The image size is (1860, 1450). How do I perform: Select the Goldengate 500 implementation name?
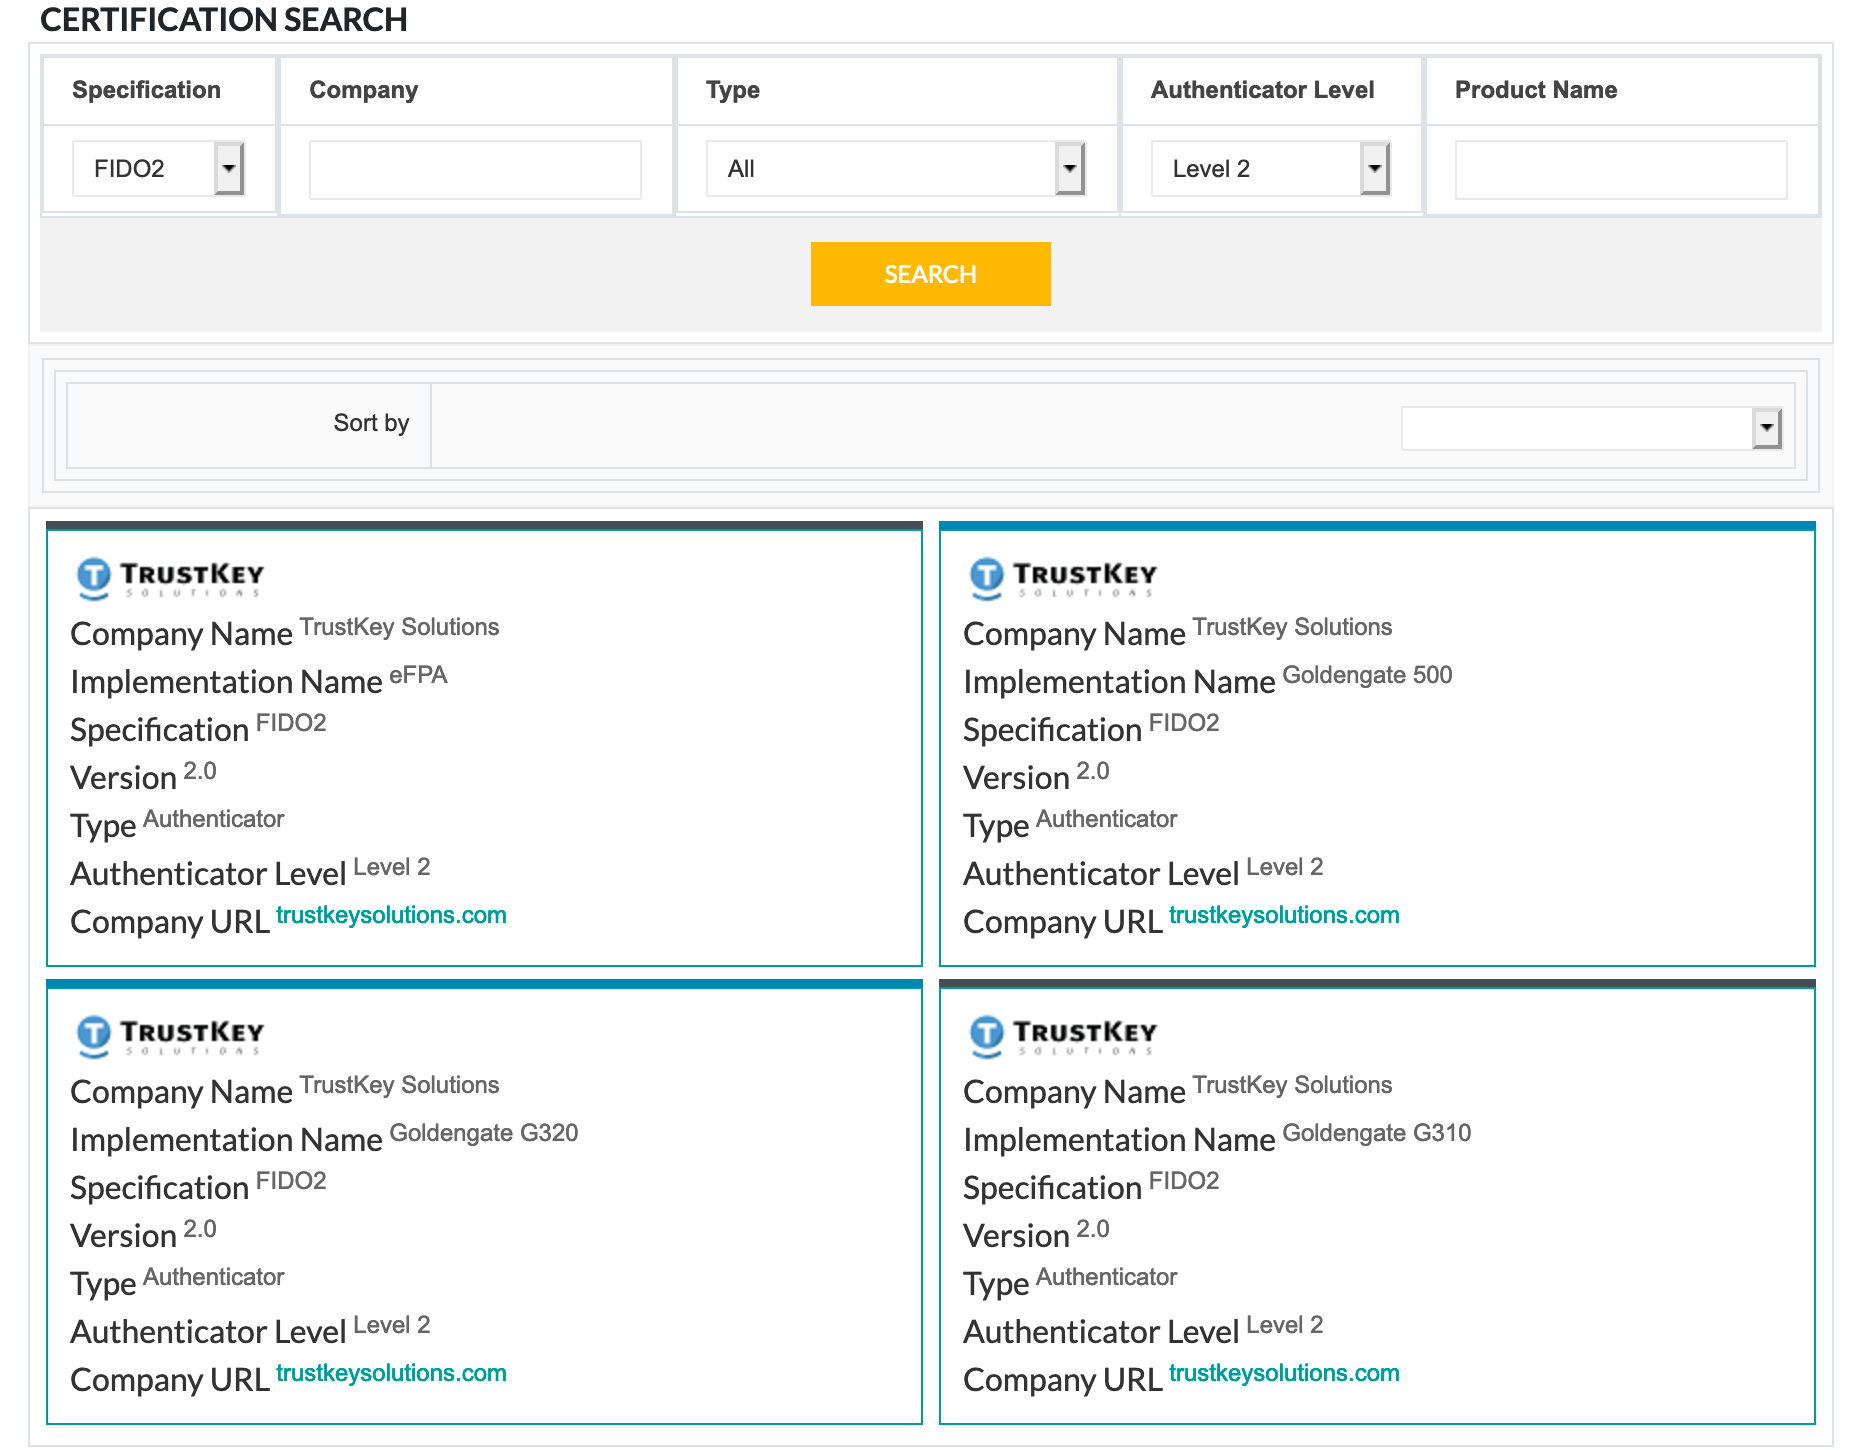pos(1367,675)
